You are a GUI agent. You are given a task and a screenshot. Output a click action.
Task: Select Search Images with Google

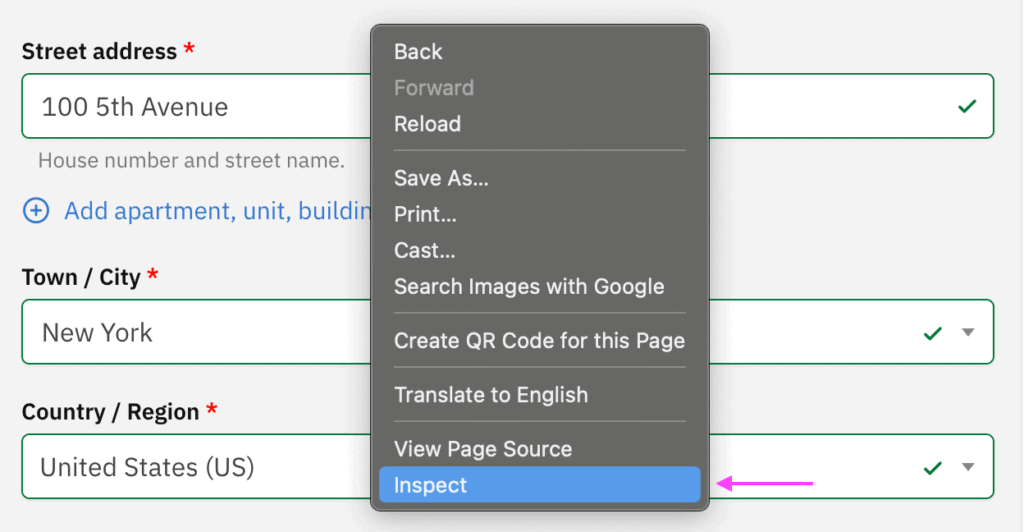[529, 286]
